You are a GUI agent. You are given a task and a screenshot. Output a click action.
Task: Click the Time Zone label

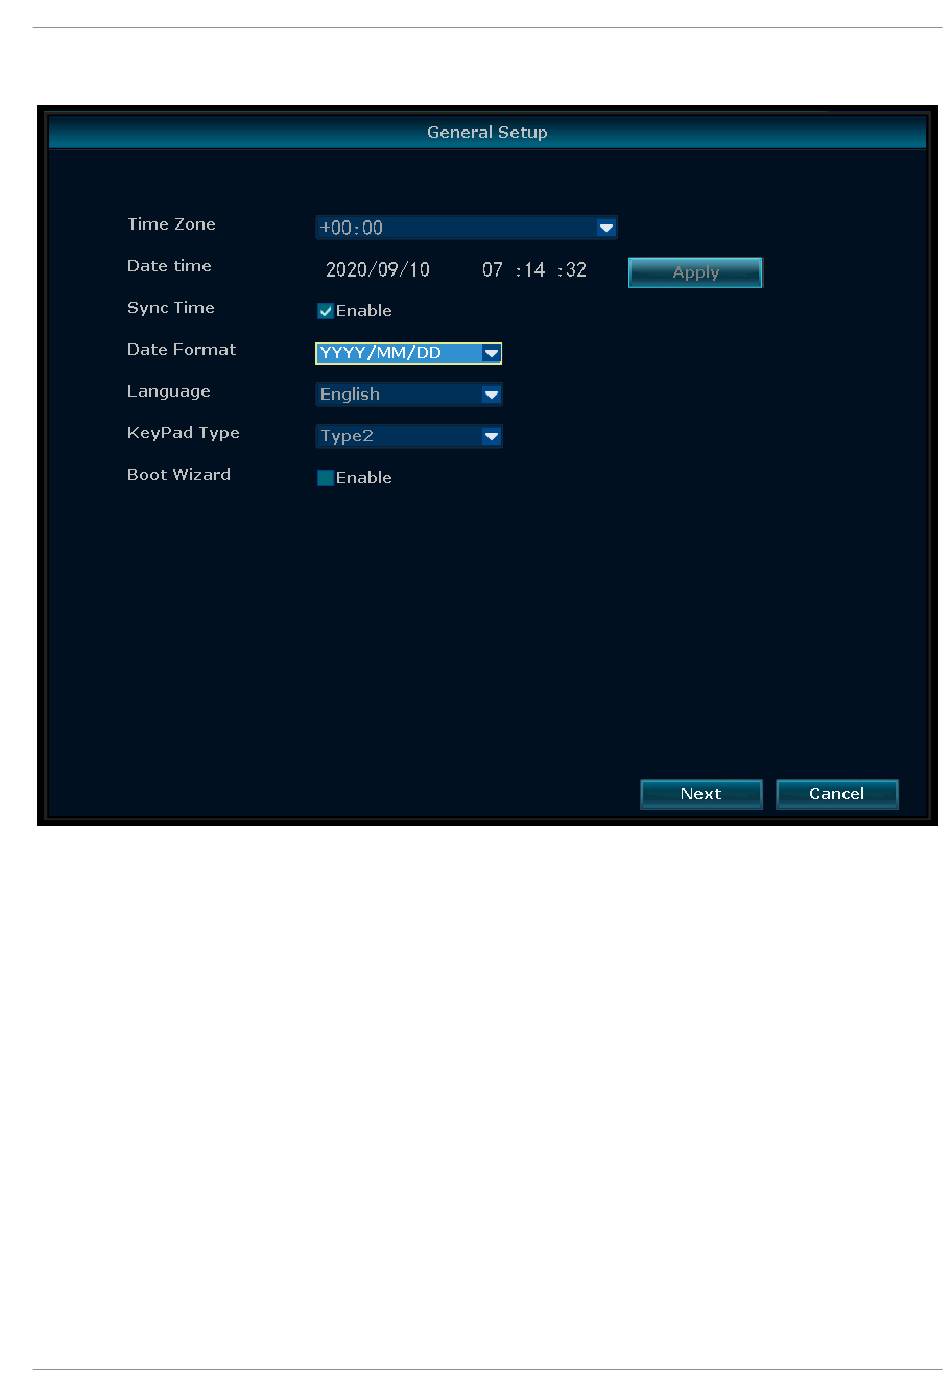[171, 224]
